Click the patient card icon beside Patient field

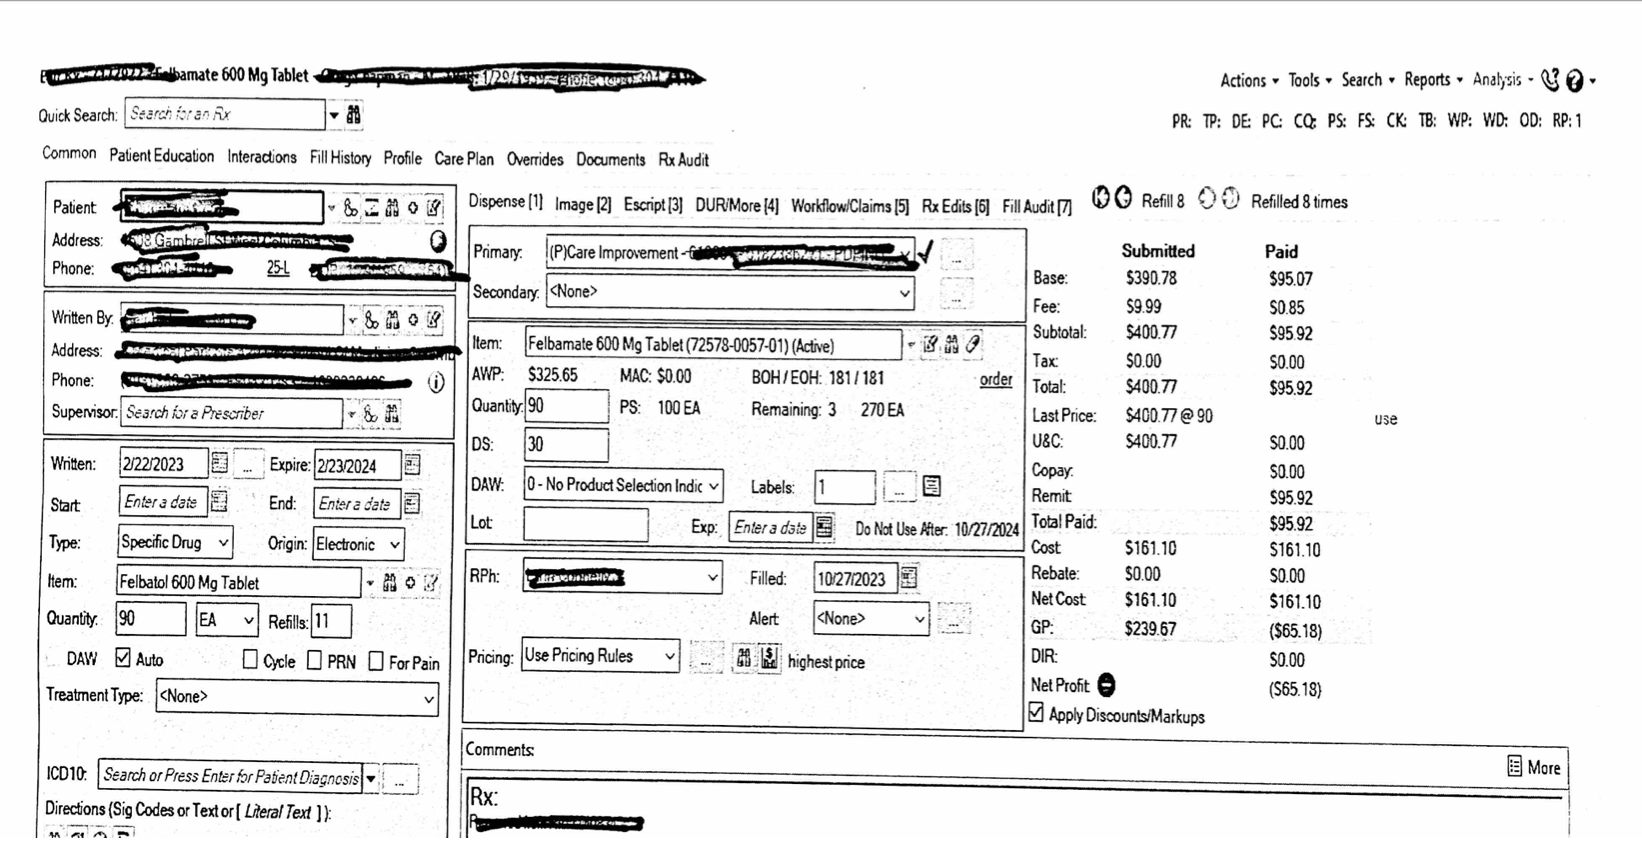point(371,208)
